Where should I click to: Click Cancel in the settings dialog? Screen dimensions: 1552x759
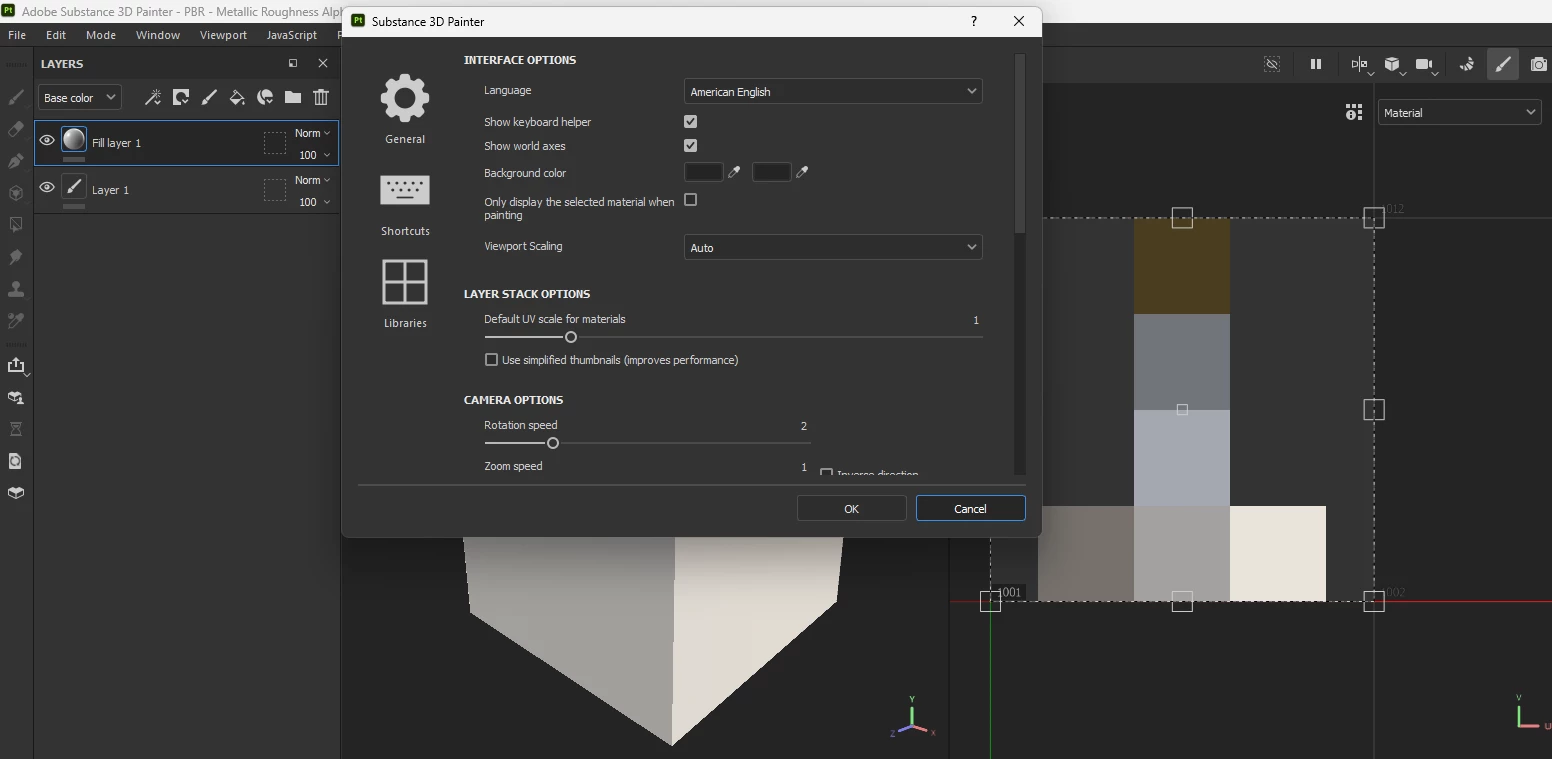tap(970, 508)
